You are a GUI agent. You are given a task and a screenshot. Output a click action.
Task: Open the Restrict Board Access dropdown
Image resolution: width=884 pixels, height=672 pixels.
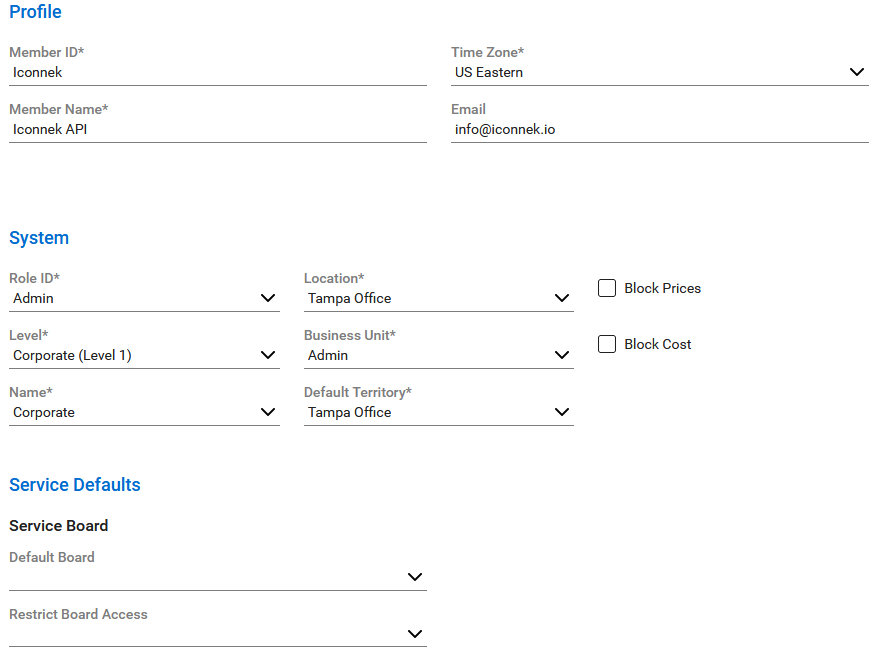[x=217, y=634]
